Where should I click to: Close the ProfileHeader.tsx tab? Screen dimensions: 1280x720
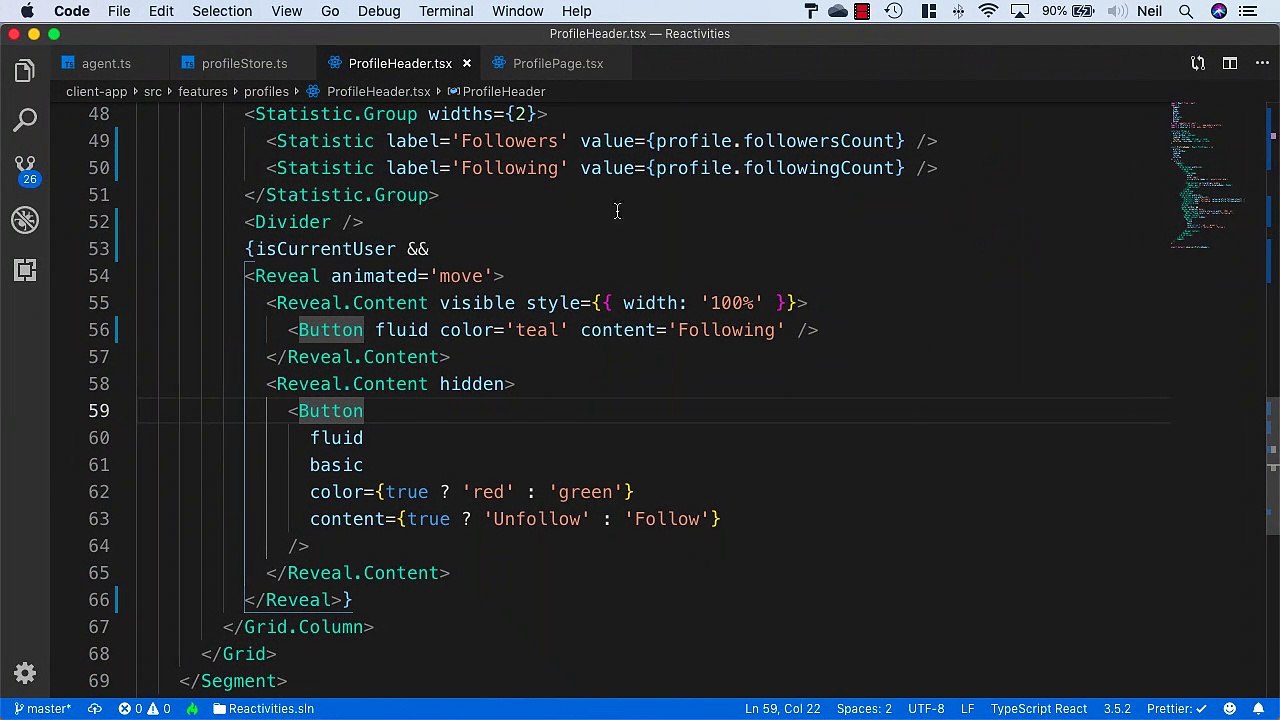(x=466, y=63)
